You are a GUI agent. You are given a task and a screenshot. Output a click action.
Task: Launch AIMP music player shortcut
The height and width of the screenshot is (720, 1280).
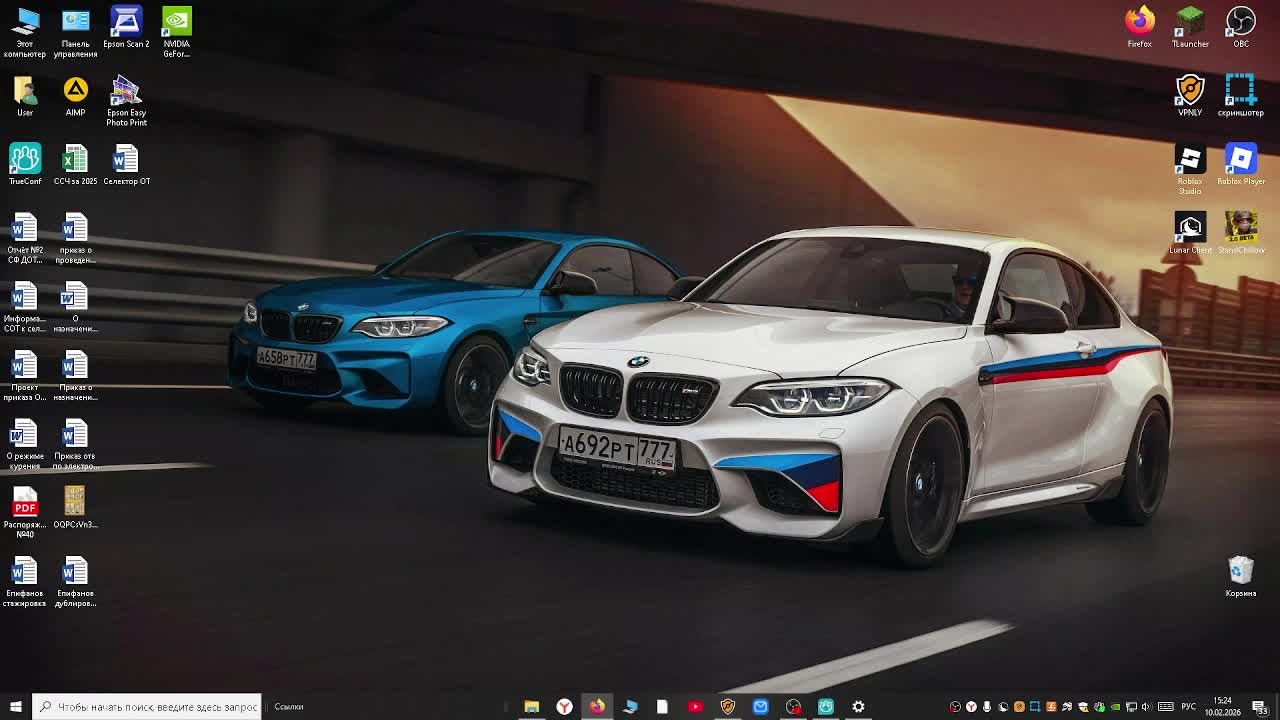tap(75, 96)
